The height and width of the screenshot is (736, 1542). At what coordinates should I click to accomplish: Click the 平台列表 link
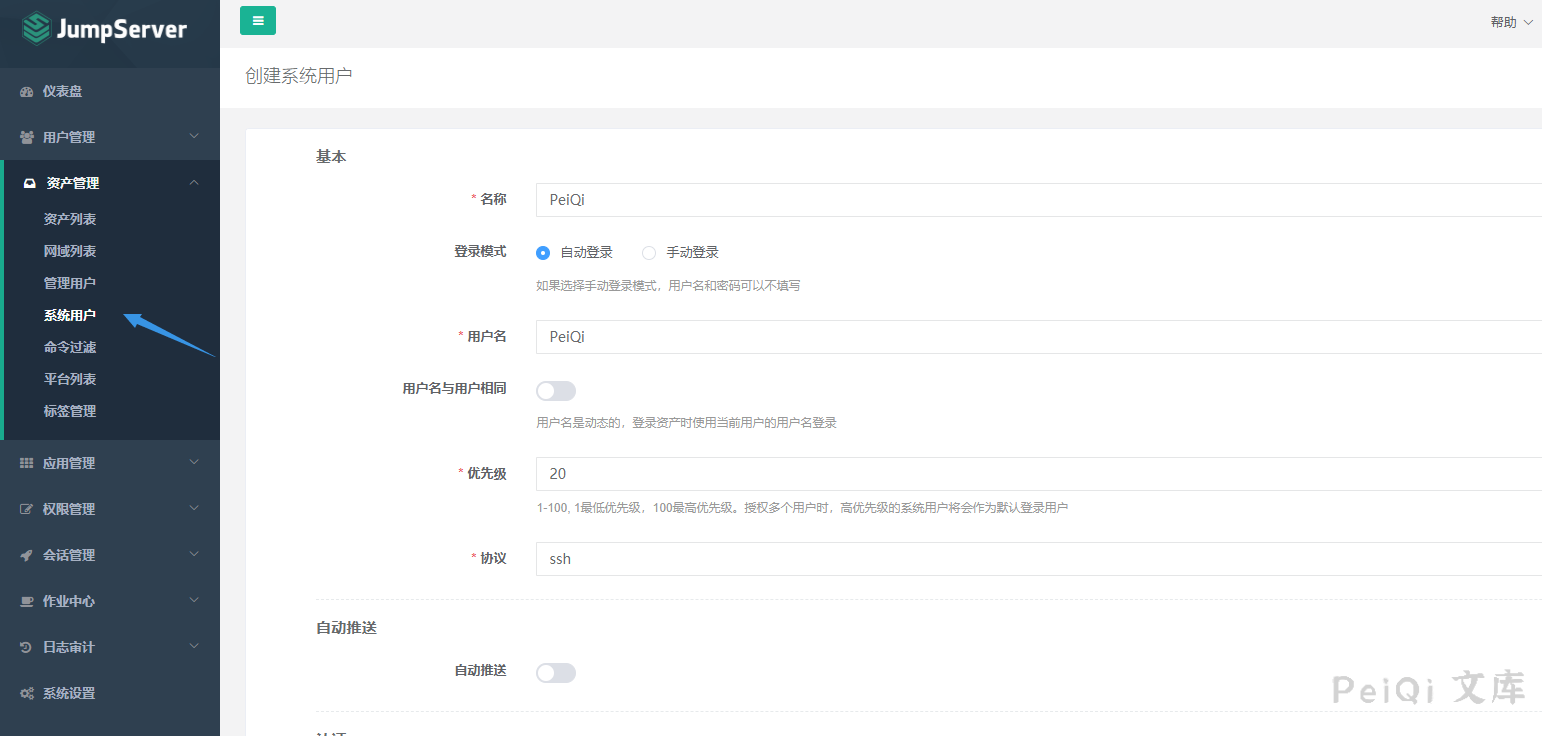69,378
